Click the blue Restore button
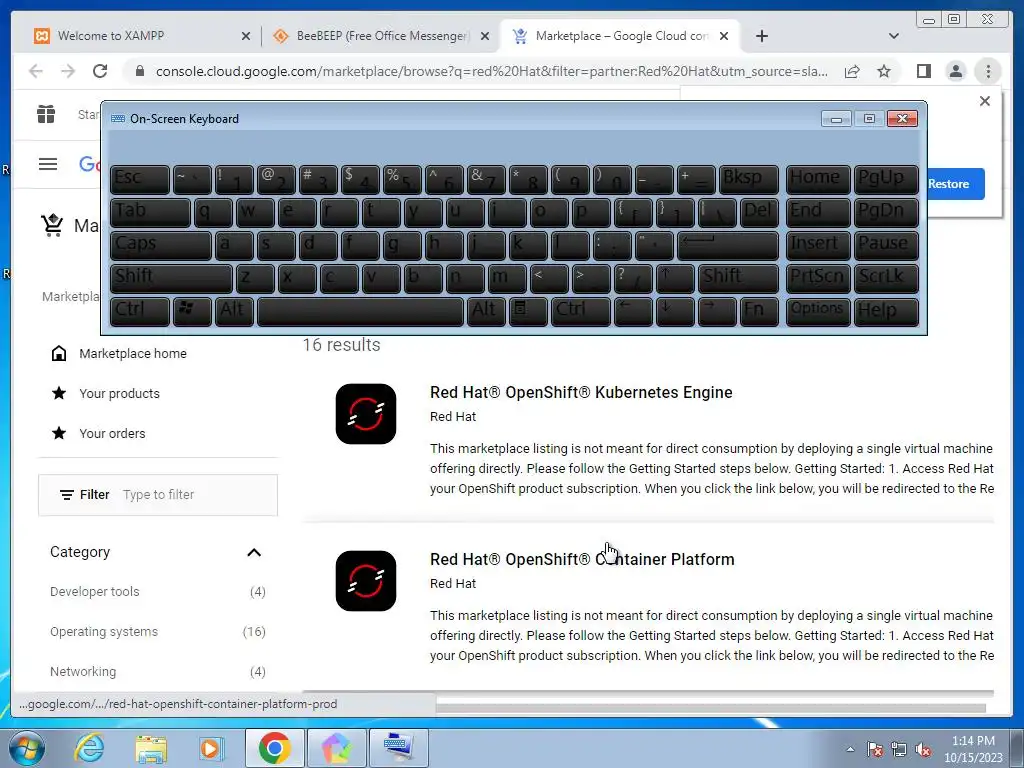Screen dimensions: 1024x768 (x=952, y=184)
